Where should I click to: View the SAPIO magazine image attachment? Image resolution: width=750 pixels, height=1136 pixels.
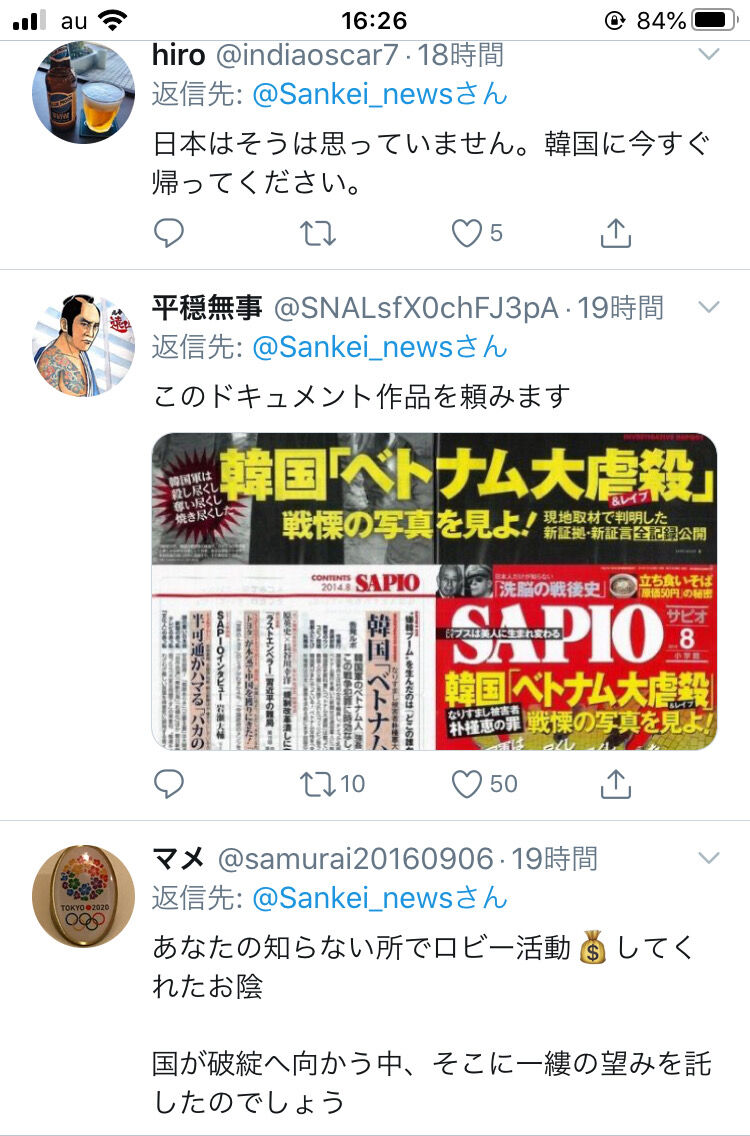(x=434, y=591)
